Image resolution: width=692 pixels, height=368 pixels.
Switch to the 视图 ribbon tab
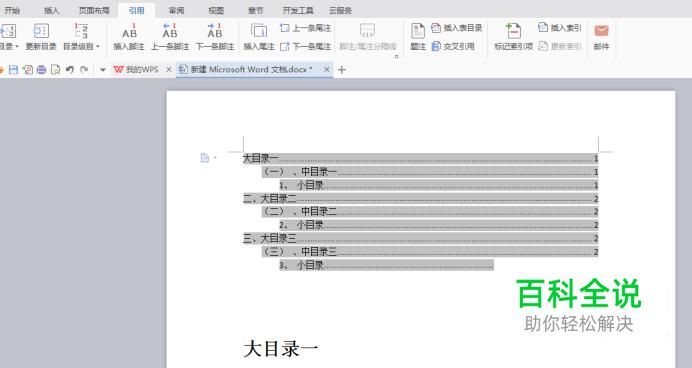point(216,10)
